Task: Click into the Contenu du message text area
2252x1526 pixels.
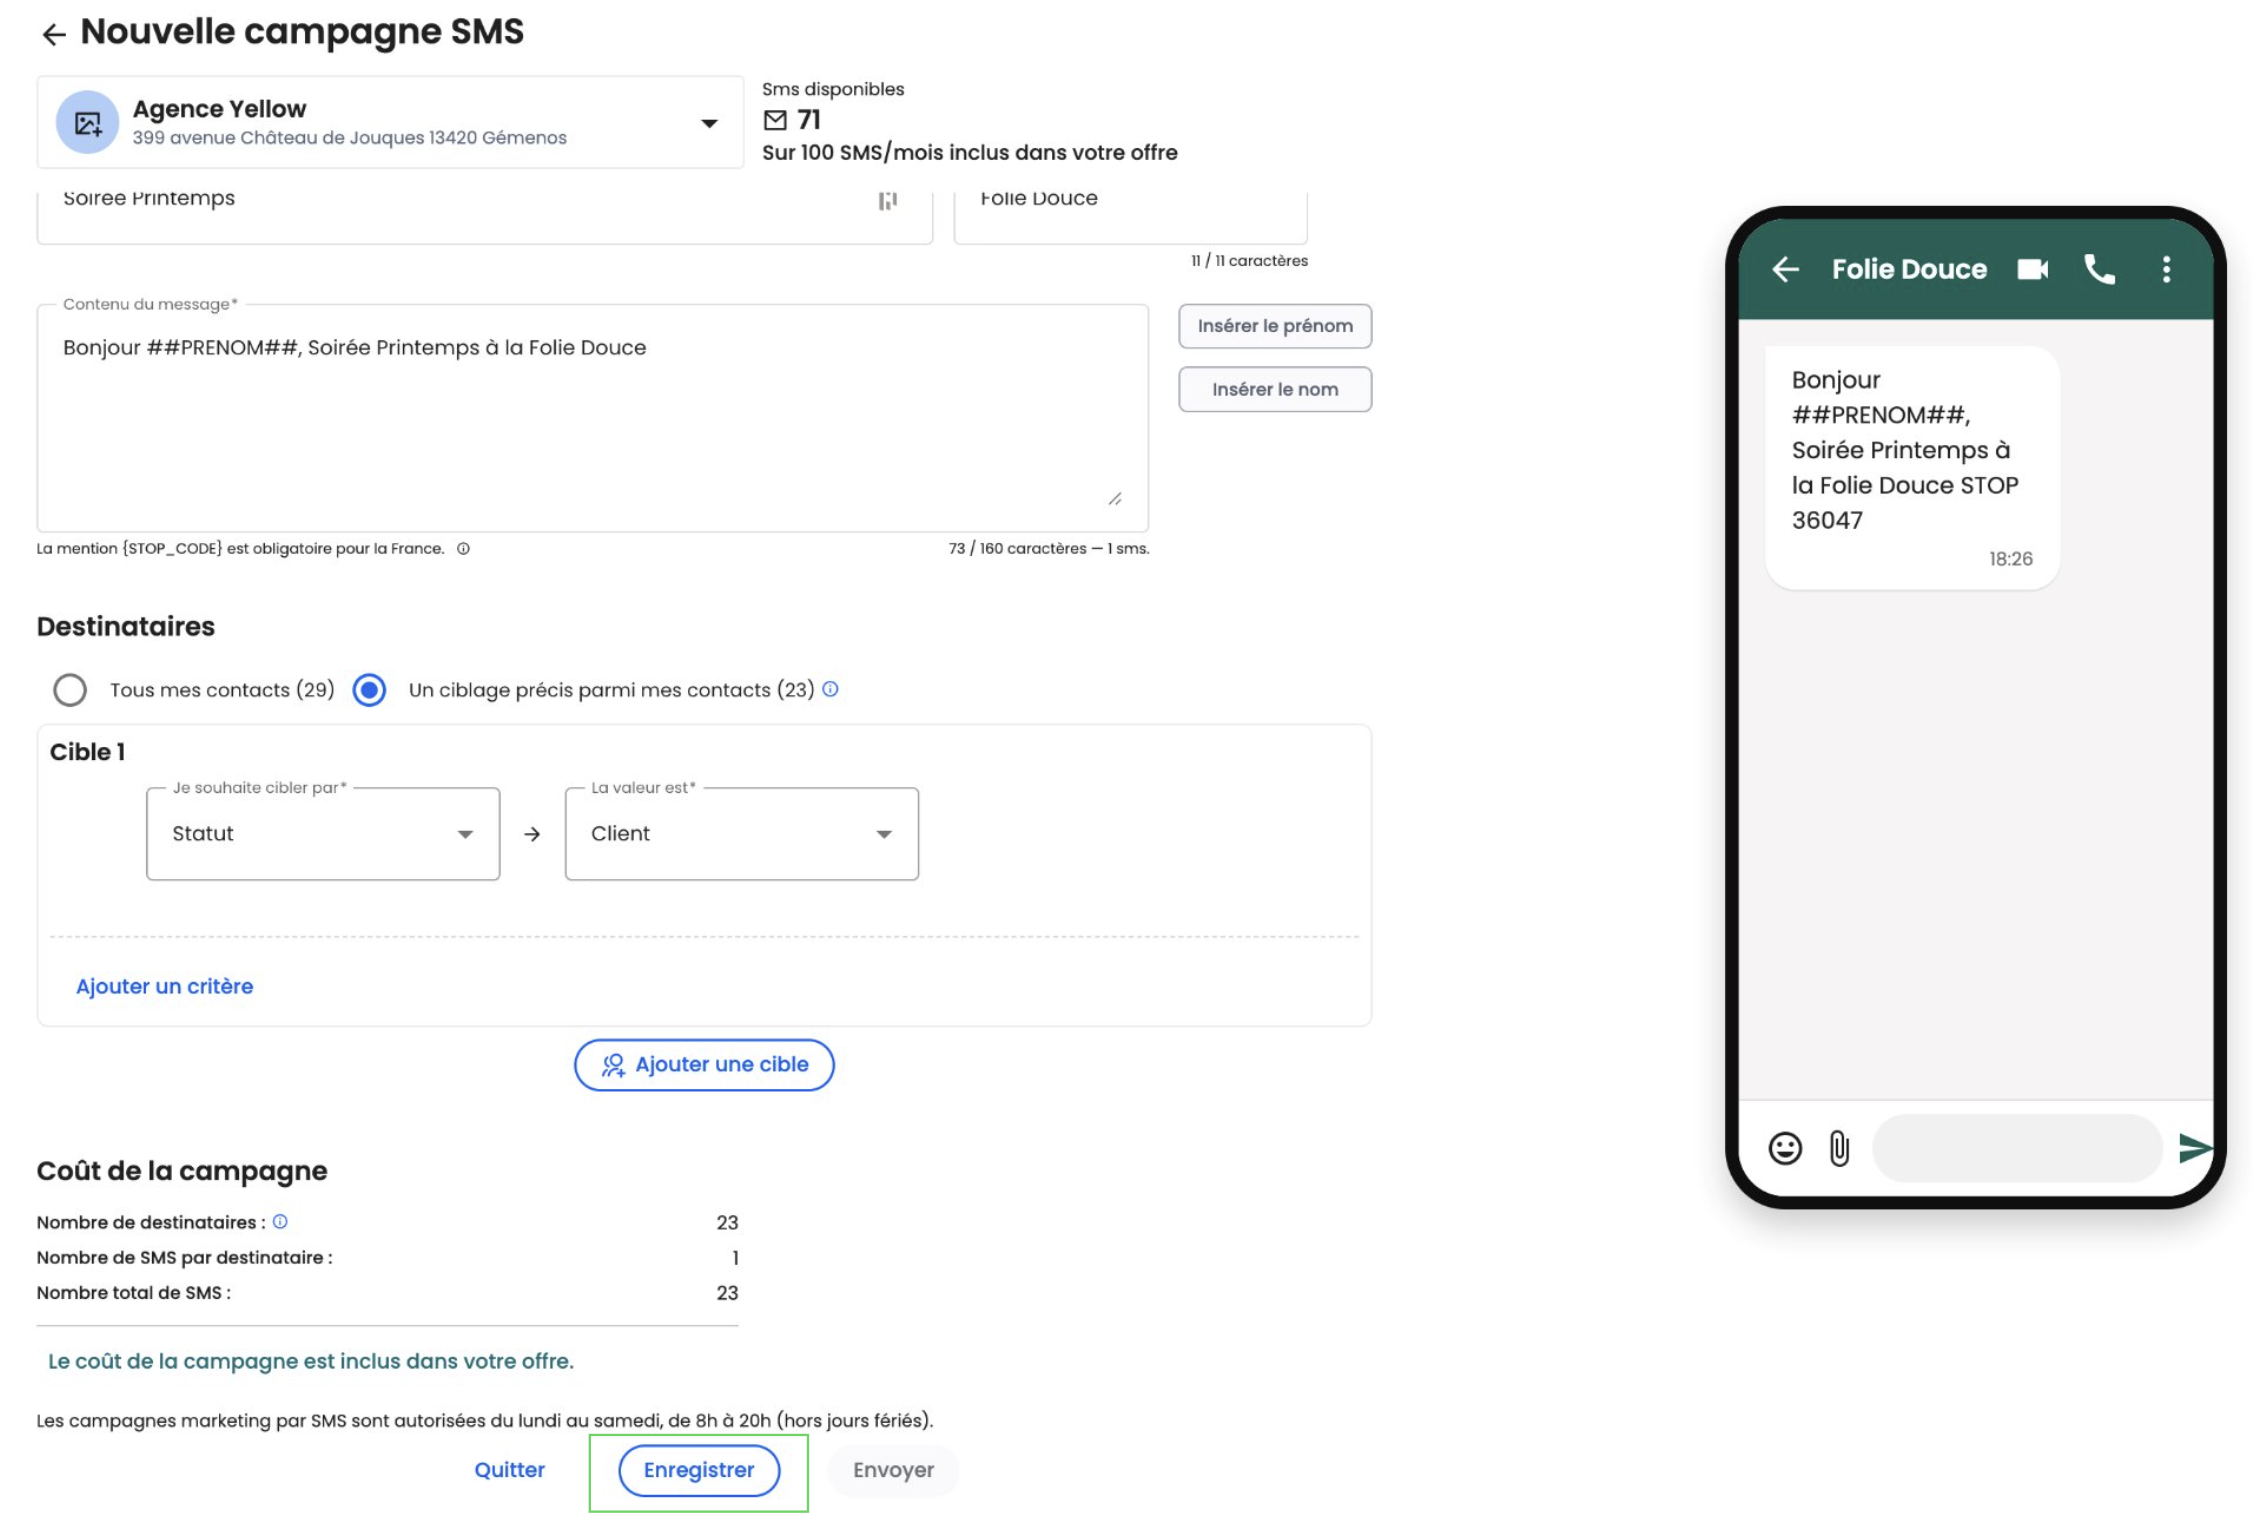Action: click(592, 418)
